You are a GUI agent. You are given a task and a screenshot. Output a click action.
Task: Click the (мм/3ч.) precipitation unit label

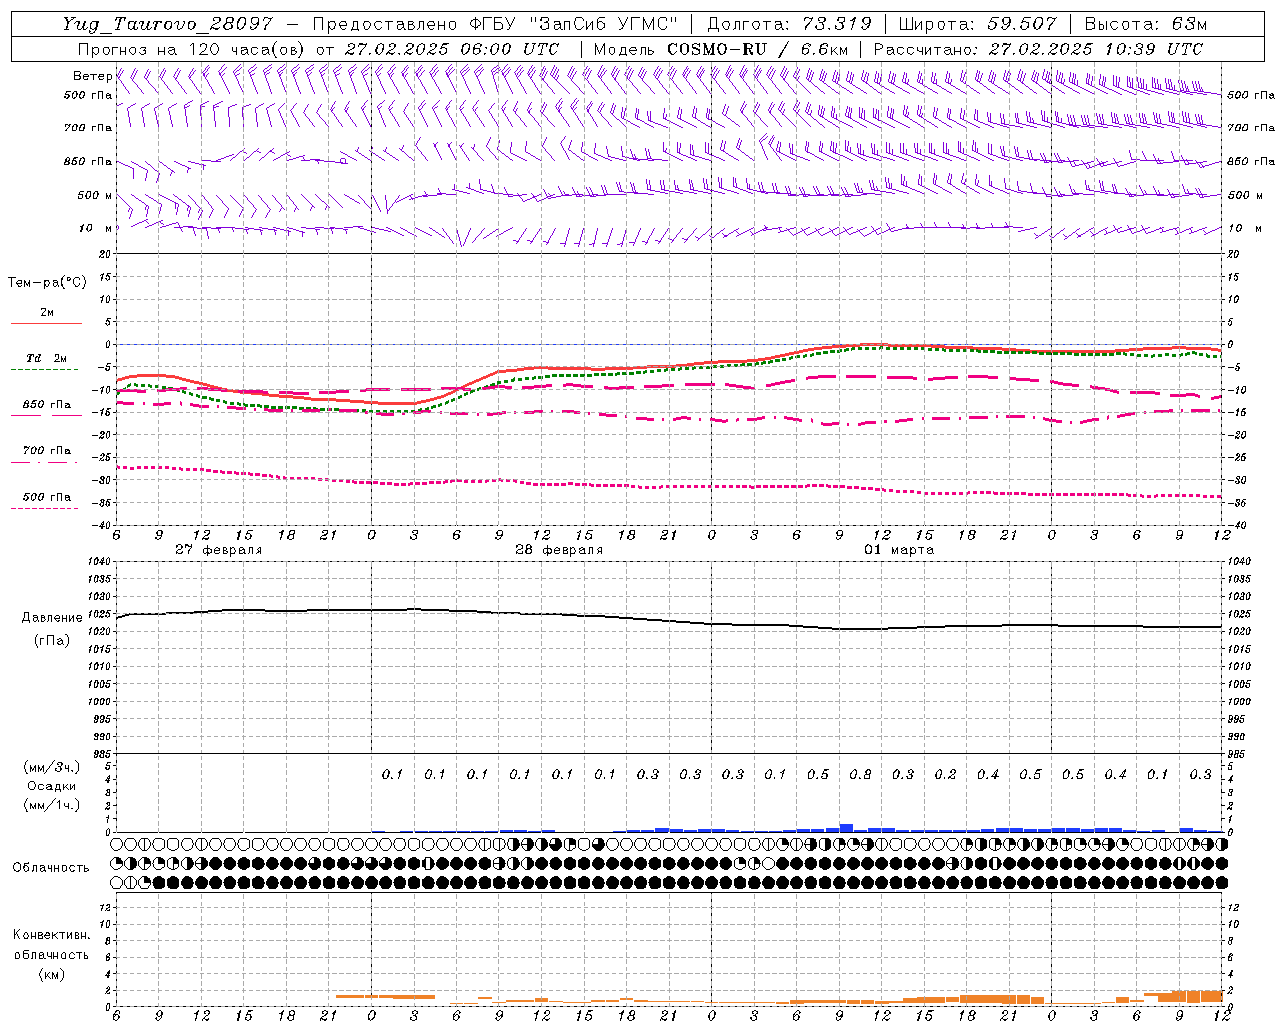52,767
